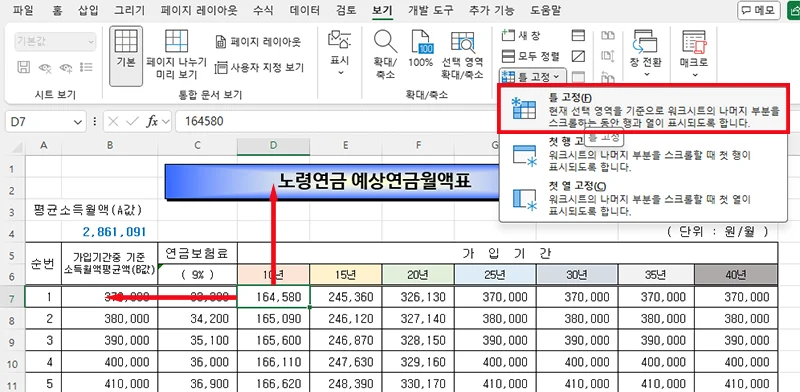This screenshot has height=392, width=800.
Task: Open the 홈 tab
Action: (57, 10)
